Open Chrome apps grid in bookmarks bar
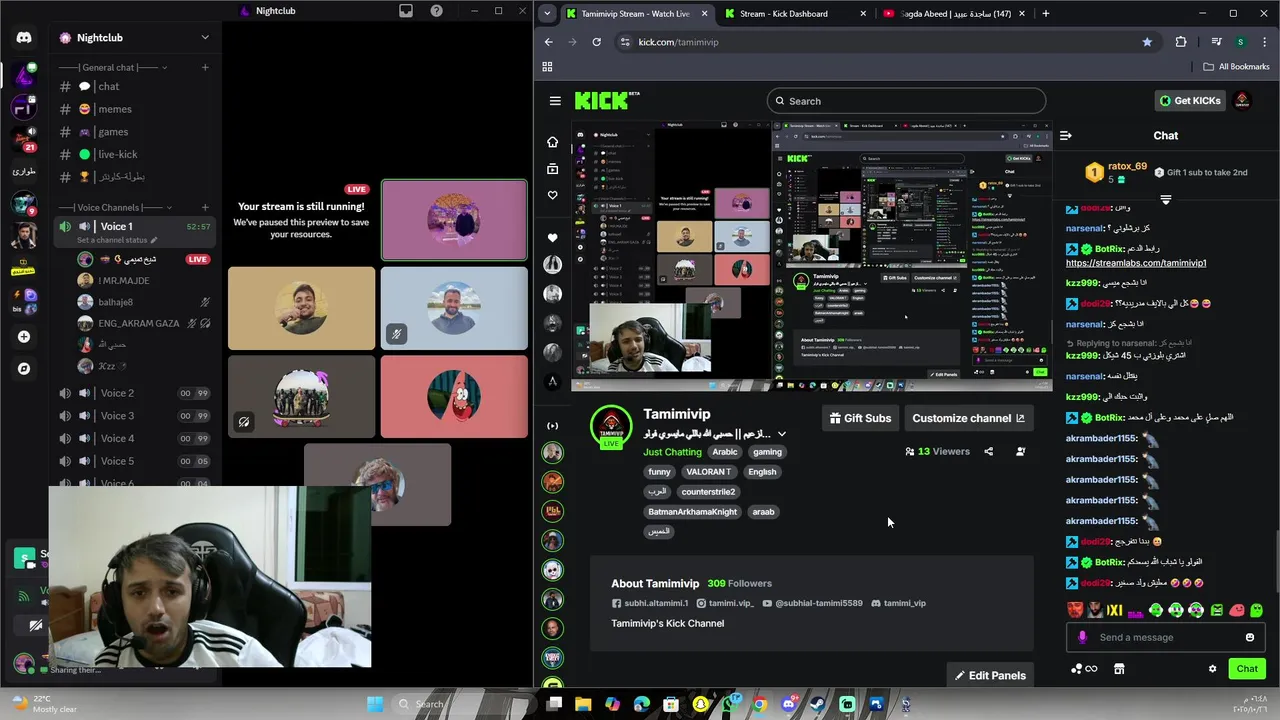 pyautogui.click(x=547, y=67)
